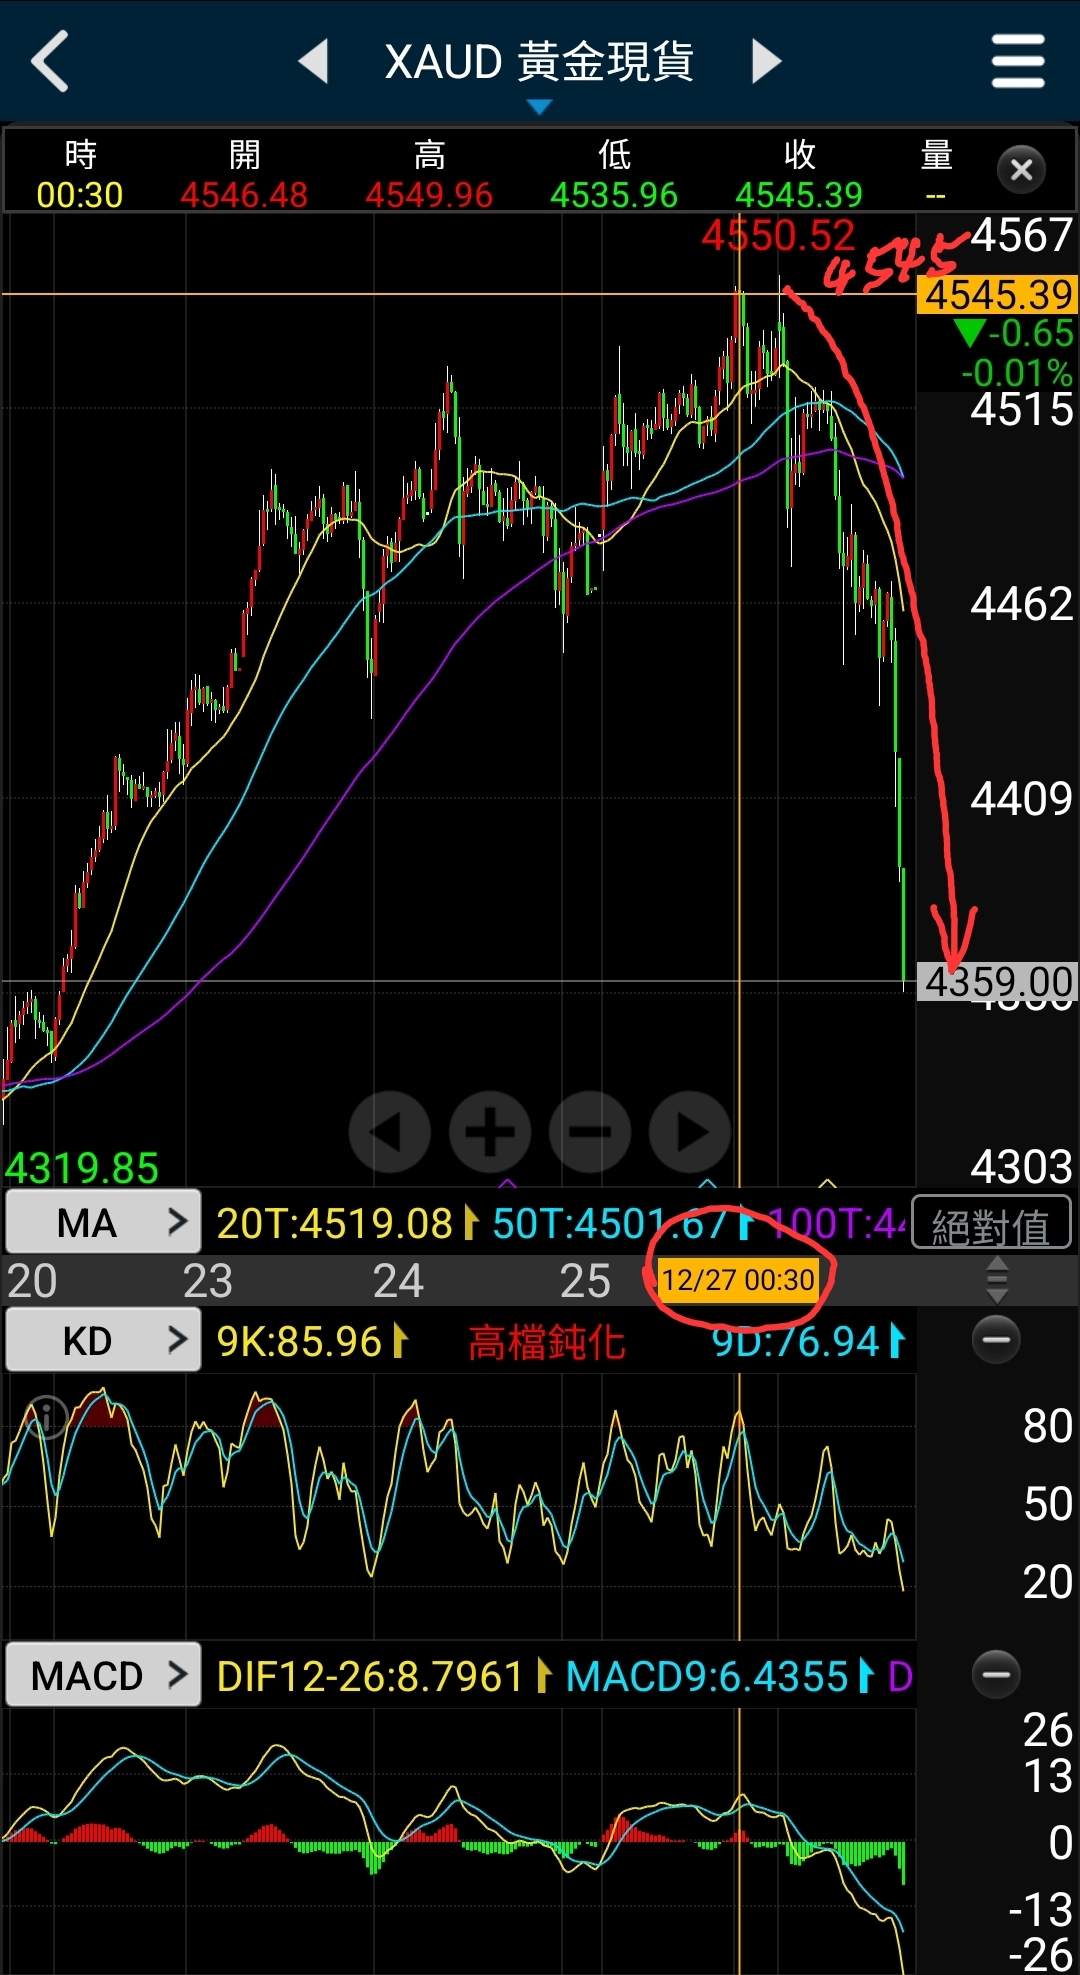Open the MACD indicator selector
Image resolution: width=1080 pixels, height=1975 pixels.
pos(103,1675)
